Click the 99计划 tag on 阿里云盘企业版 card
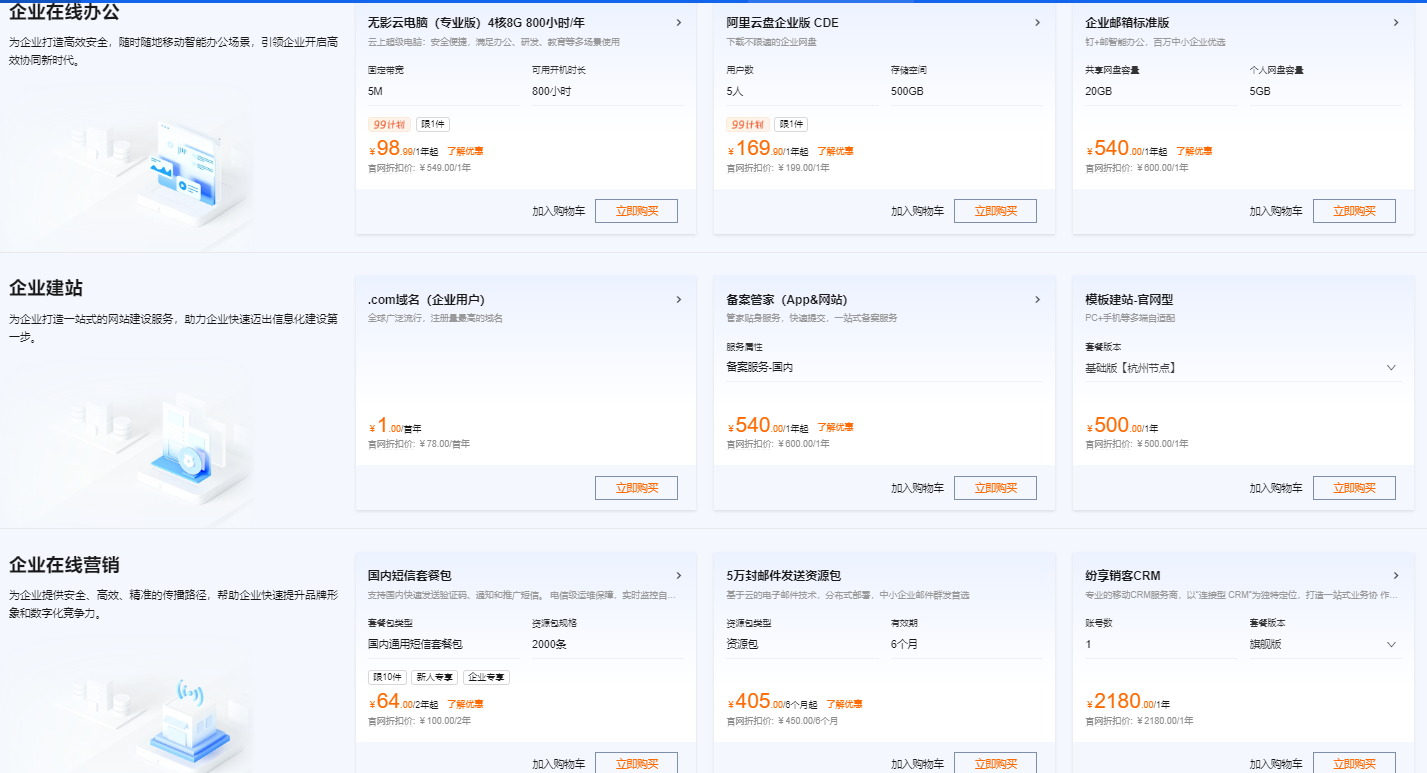1427x773 pixels. (x=748, y=125)
